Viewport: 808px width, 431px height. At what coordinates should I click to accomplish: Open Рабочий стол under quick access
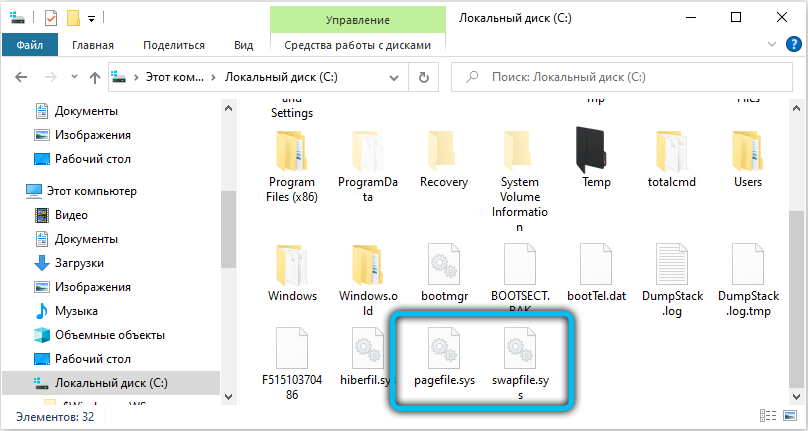(93, 159)
